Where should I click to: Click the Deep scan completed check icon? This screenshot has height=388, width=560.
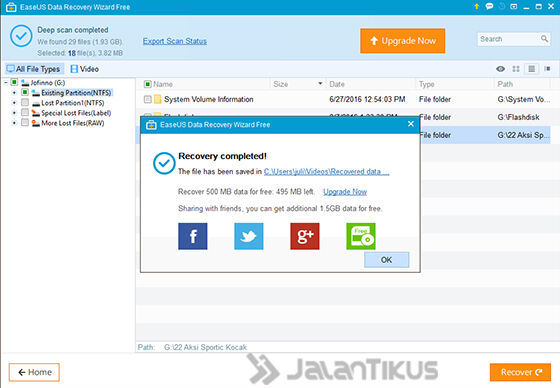click(21, 36)
